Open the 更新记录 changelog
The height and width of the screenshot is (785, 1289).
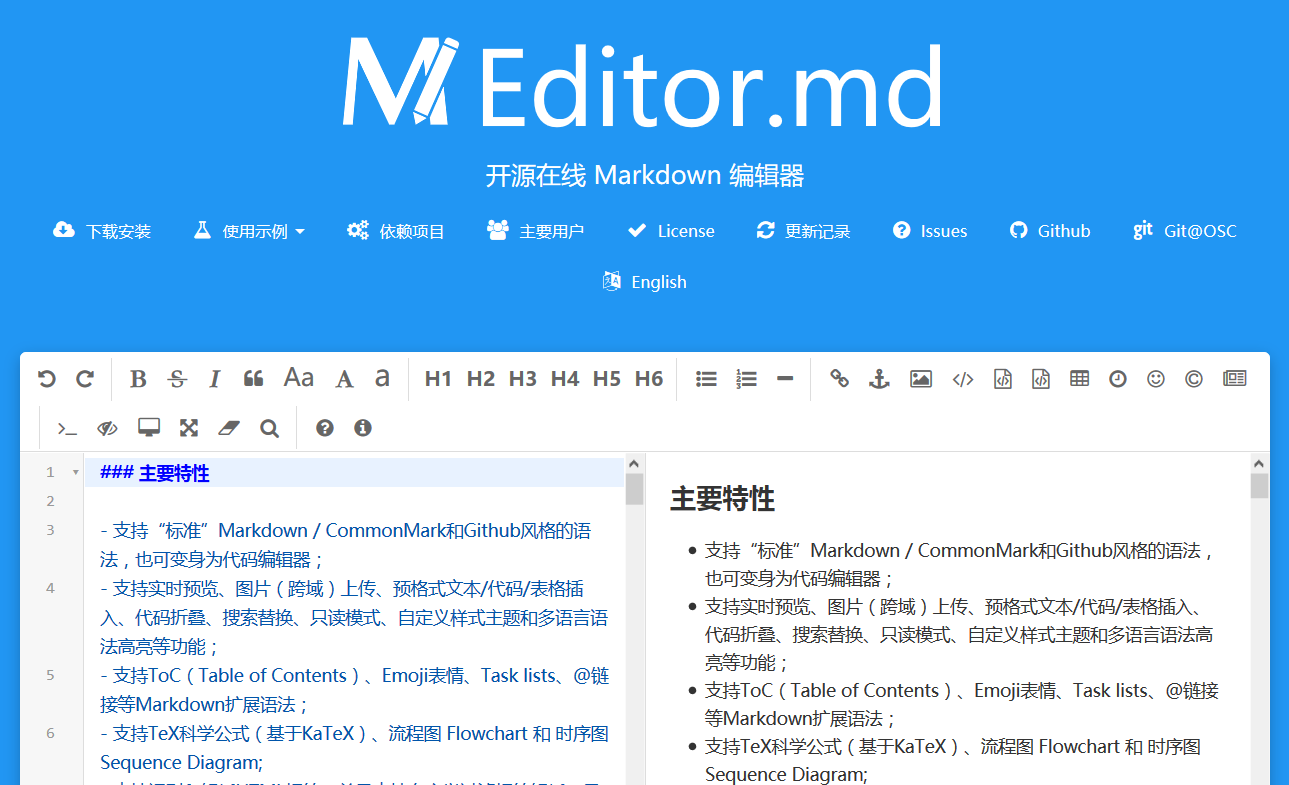coord(804,231)
